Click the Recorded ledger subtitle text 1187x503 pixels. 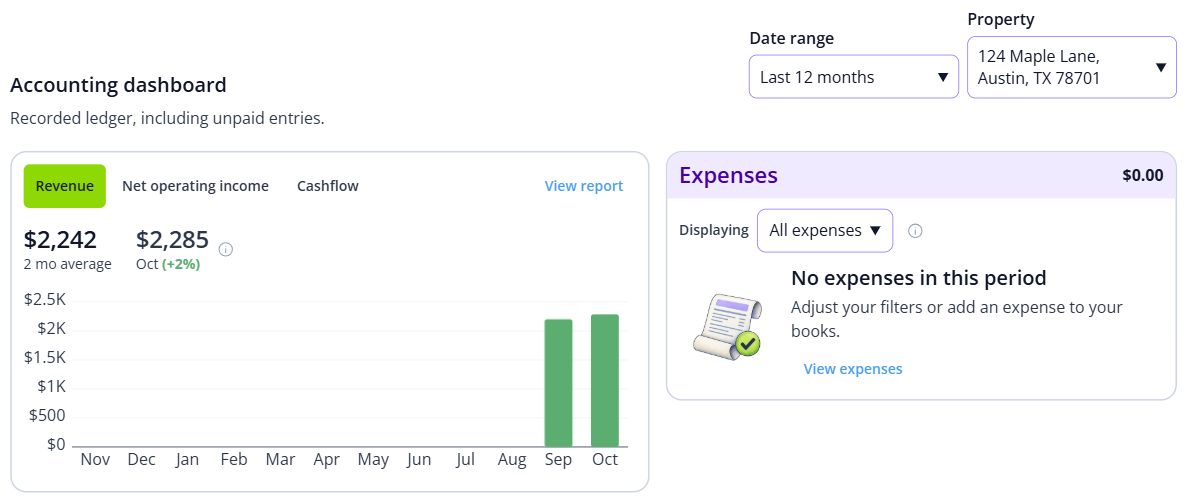pyautogui.click(x=167, y=119)
